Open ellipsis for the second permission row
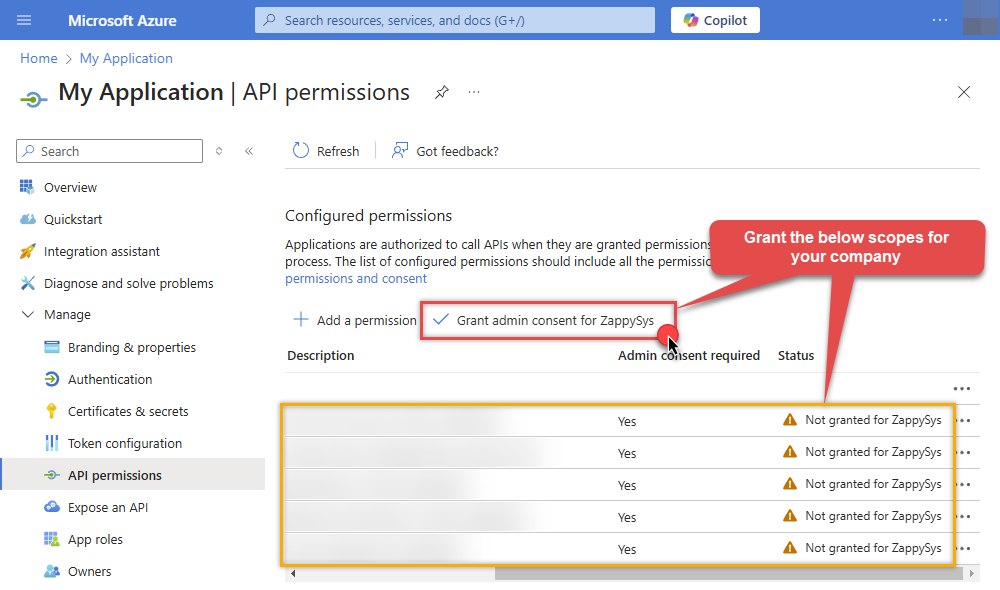This screenshot has height=590, width=1000. (964, 452)
